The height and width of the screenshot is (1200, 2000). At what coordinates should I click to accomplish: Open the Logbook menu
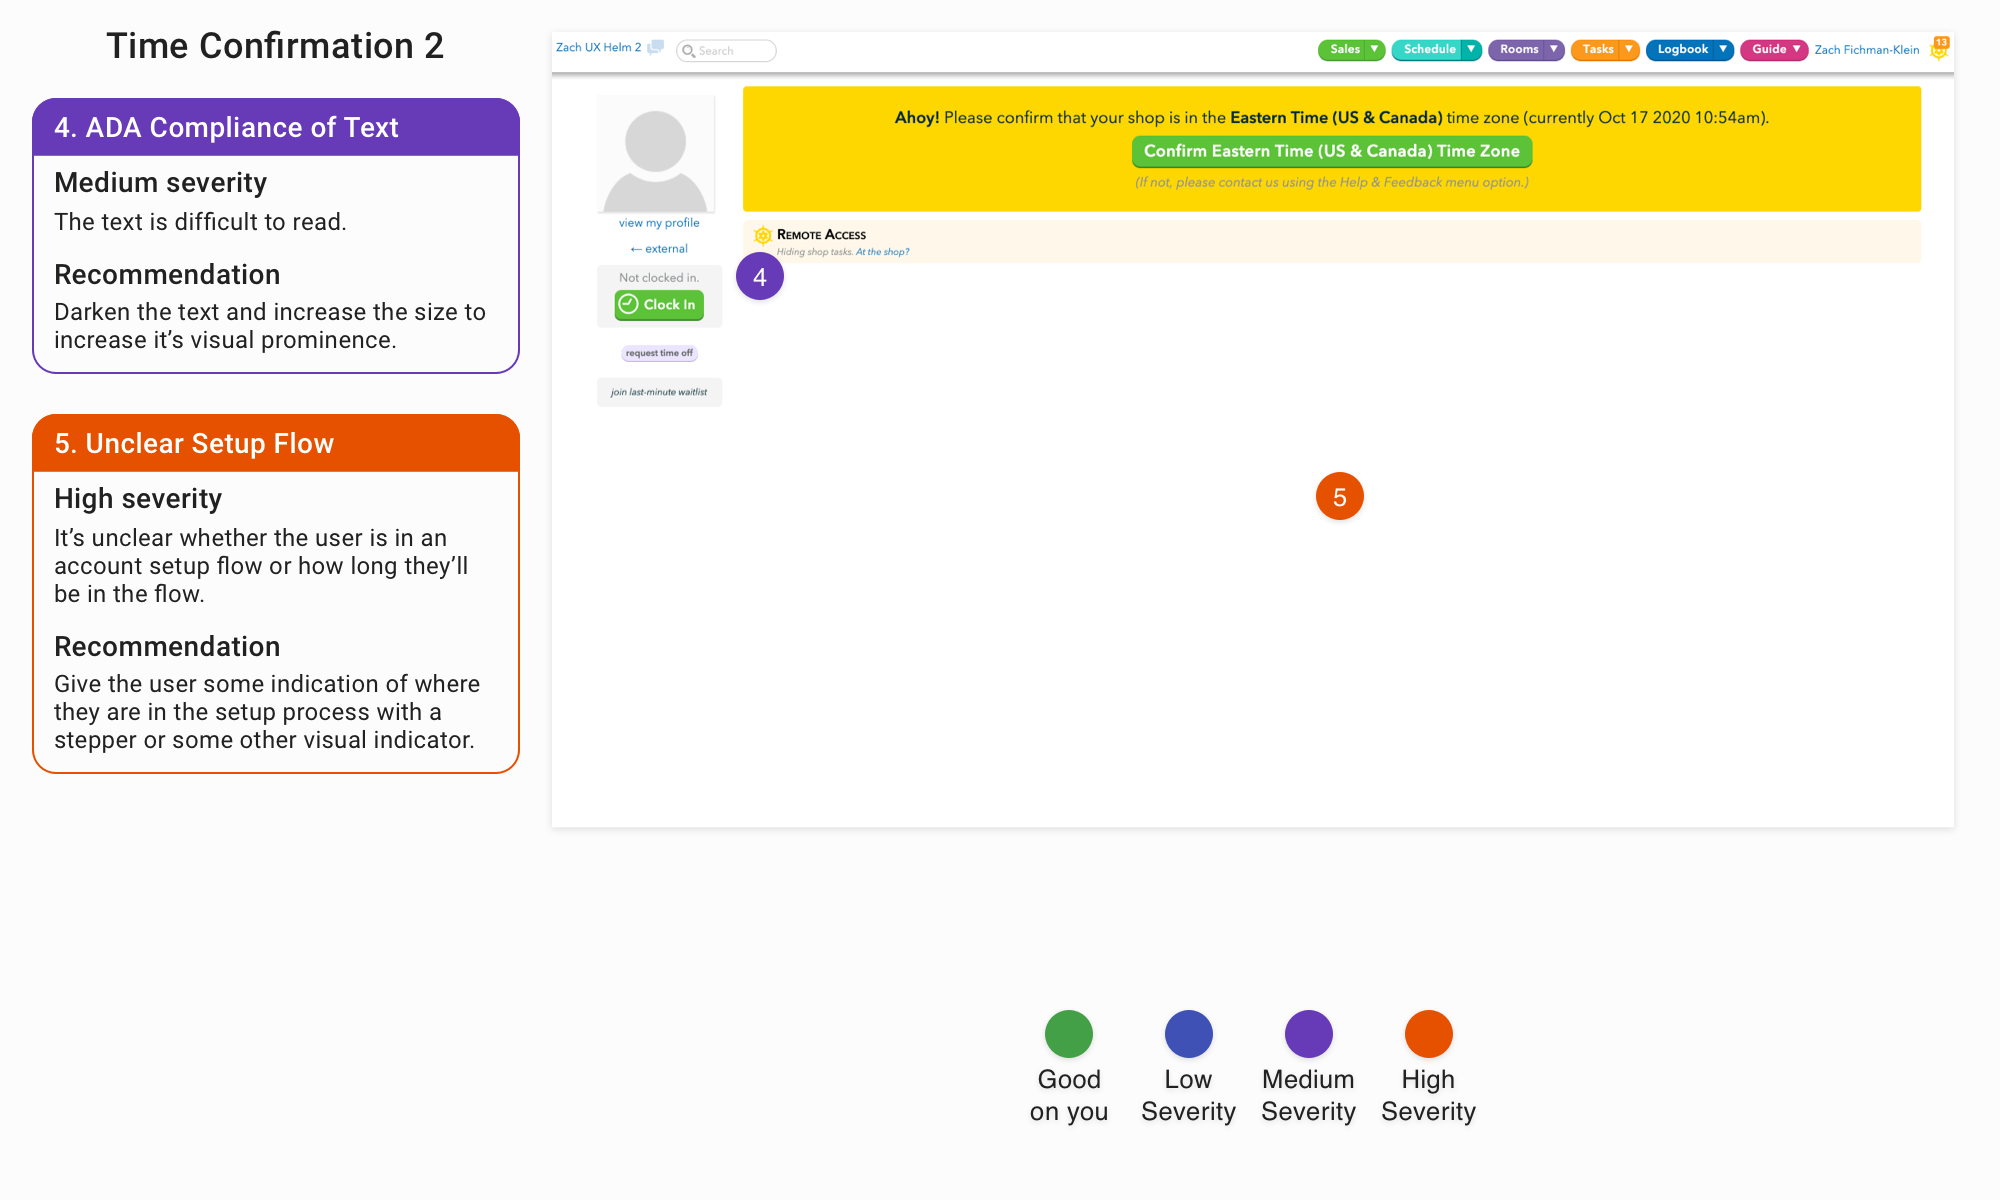[1682, 49]
